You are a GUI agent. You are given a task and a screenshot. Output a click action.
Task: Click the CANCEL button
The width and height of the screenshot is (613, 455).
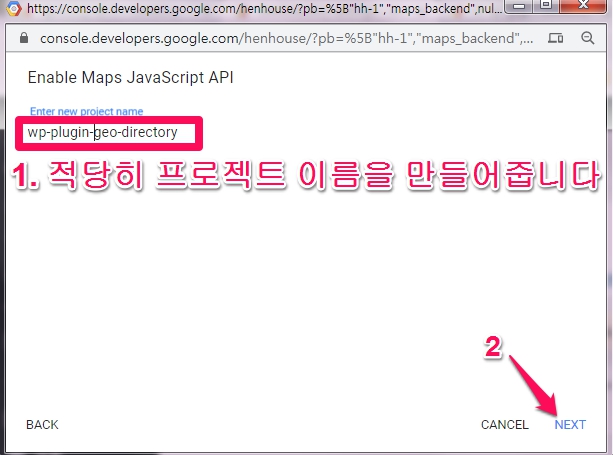pos(504,425)
